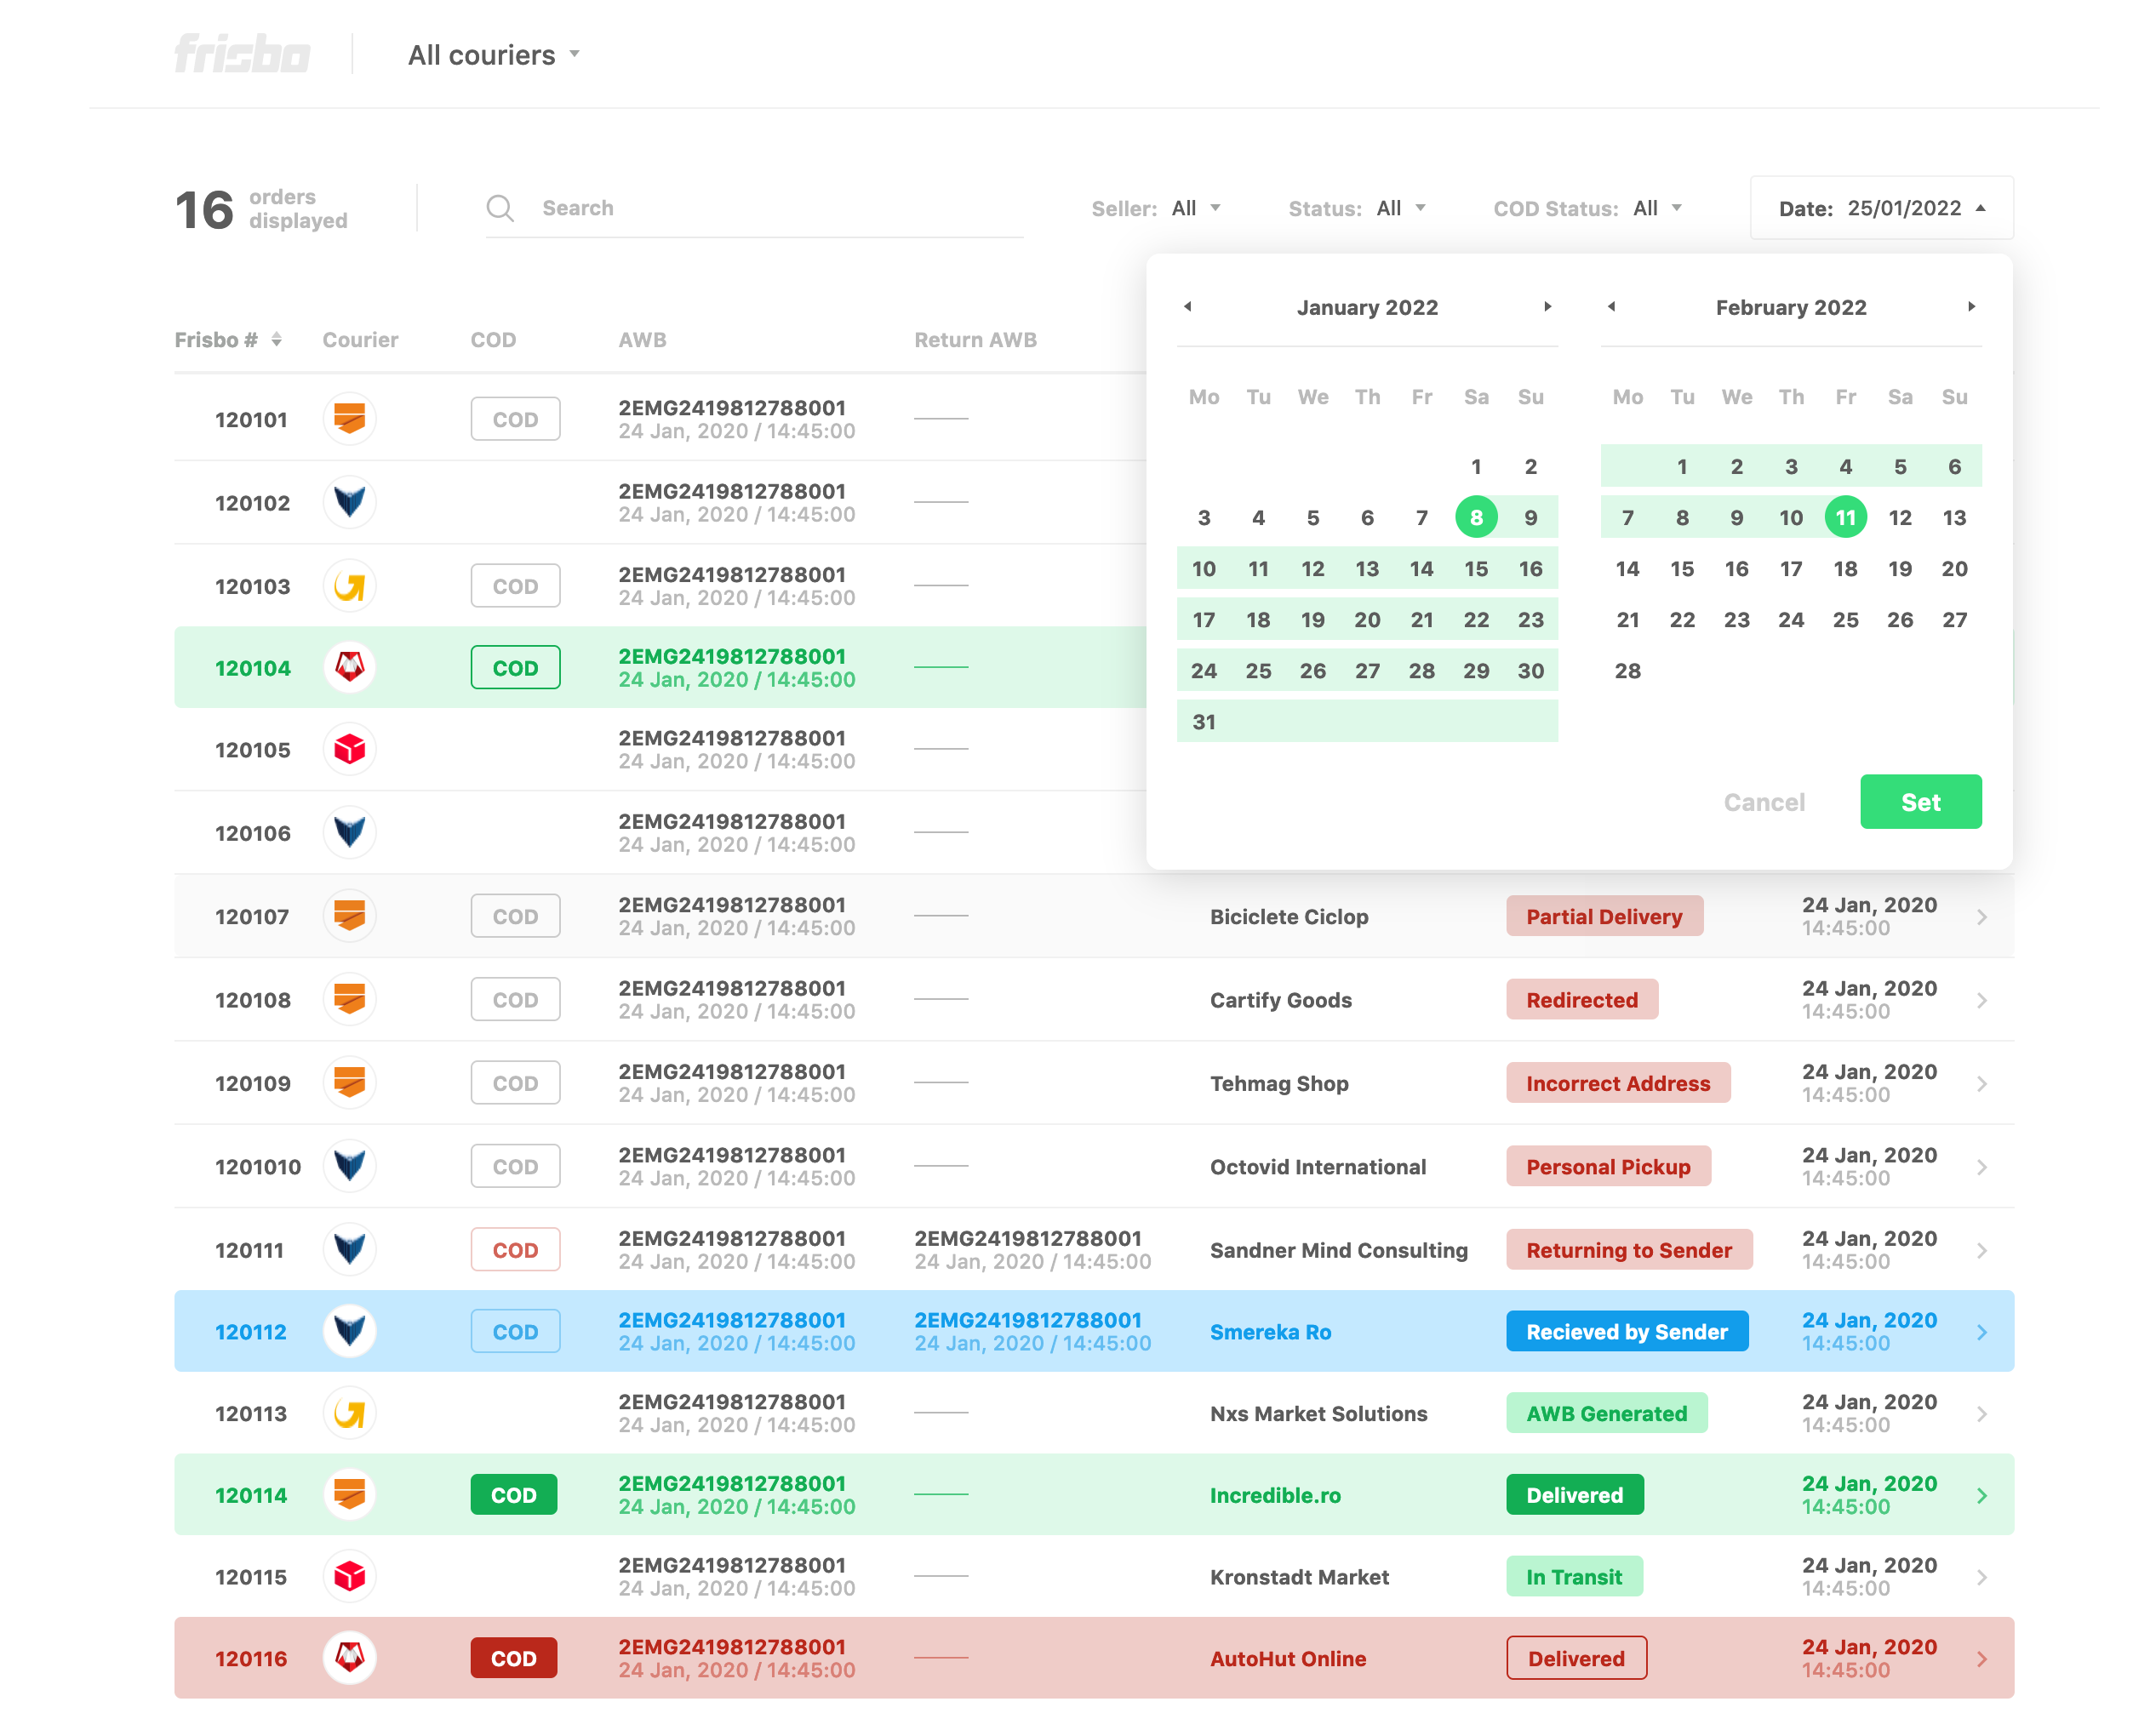This screenshot has width=2133, height=1736.
Task: Click courier icon for order 120107
Action: [349, 915]
